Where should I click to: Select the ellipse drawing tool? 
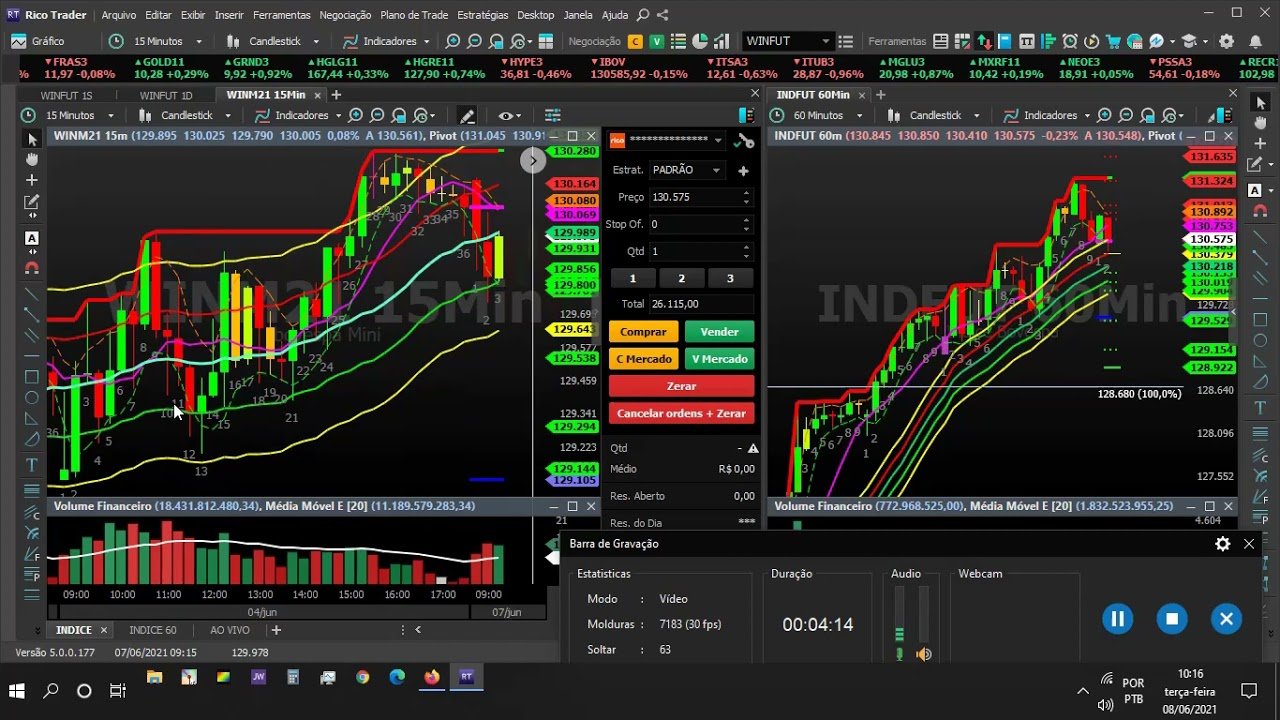[x=32, y=397]
